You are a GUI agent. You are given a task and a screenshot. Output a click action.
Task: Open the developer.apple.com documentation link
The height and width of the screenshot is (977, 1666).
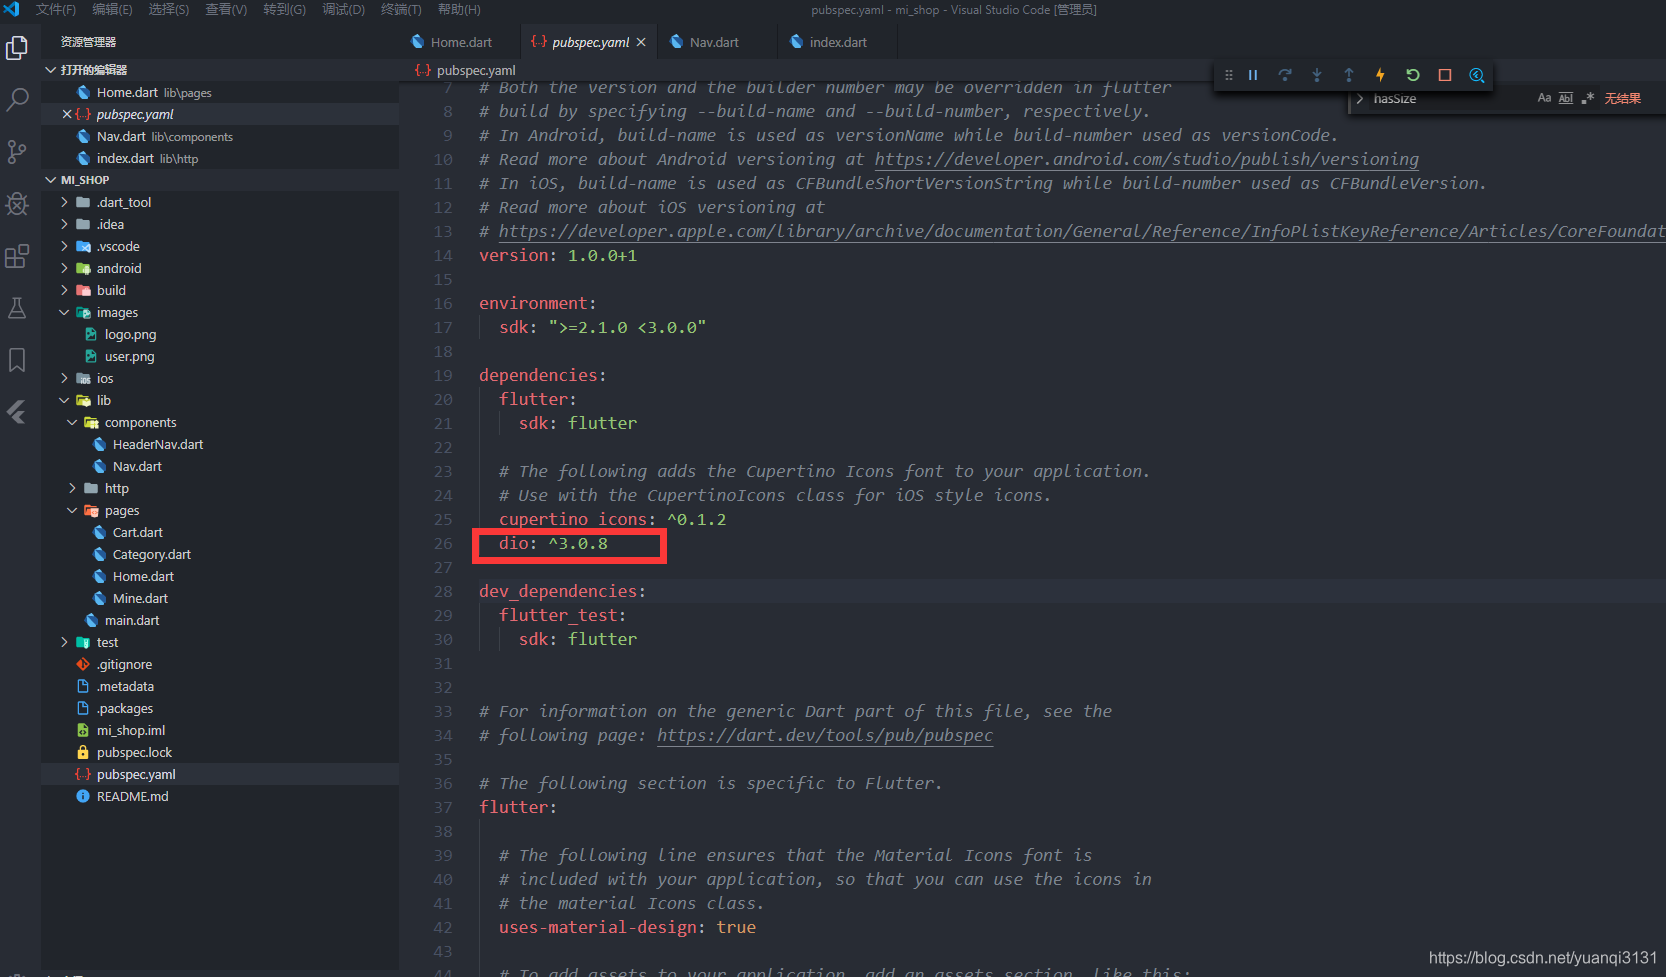[1081, 231]
